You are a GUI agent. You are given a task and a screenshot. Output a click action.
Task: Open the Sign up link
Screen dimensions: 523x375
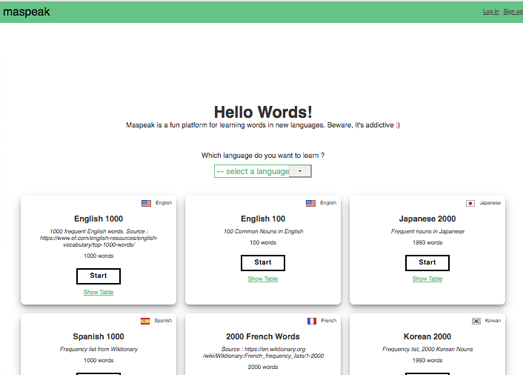coord(513,12)
